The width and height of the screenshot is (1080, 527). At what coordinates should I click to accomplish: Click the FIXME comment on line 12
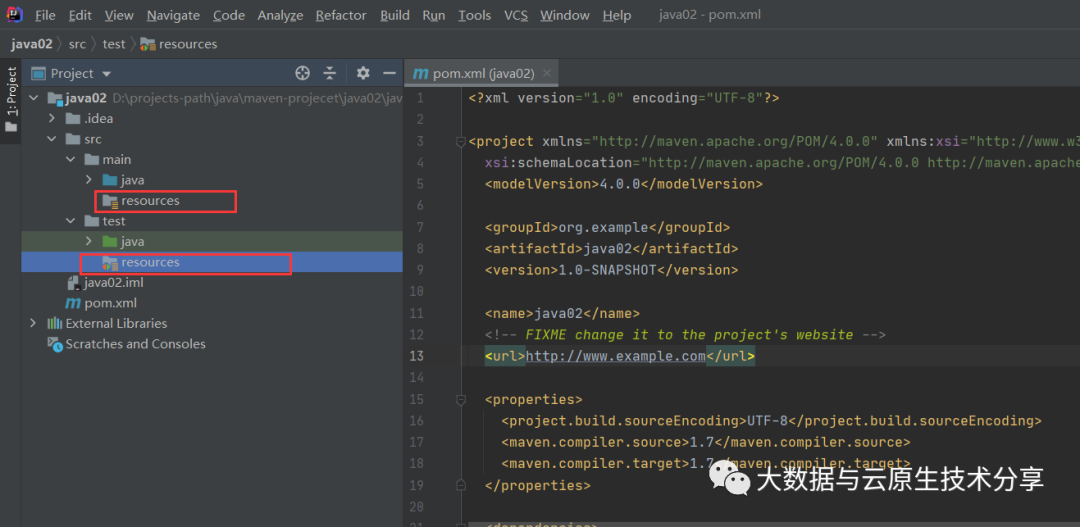pyautogui.click(x=685, y=335)
